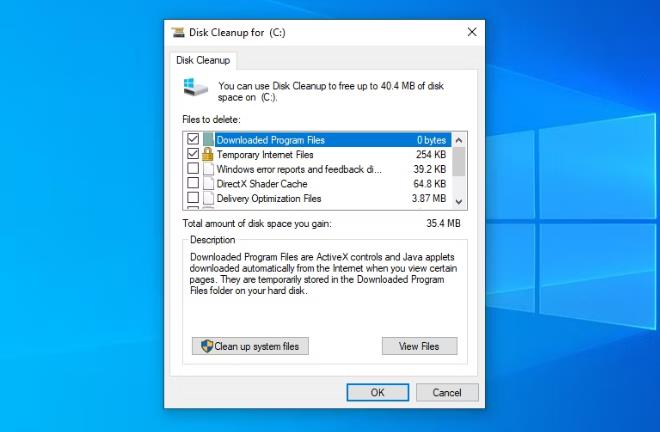The height and width of the screenshot is (432, 660).
Task: Click the Windows drive icon beside the summary text
Action: [x=195, y=86]
